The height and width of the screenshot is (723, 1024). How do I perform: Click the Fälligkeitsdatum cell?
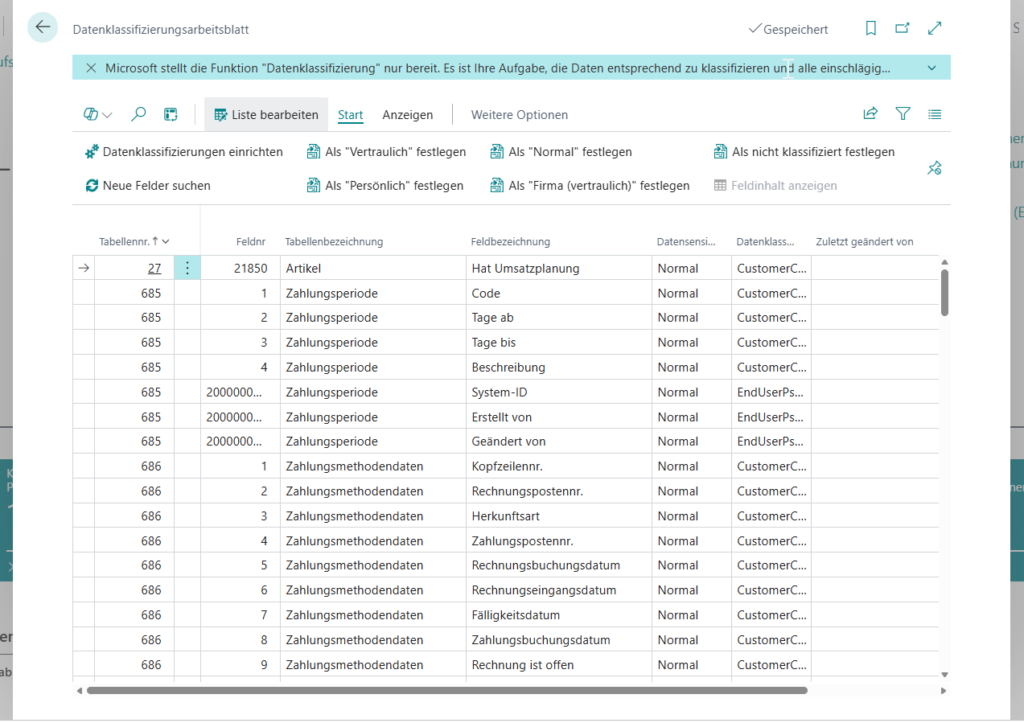pyautogui.click(x=559, y=615)
